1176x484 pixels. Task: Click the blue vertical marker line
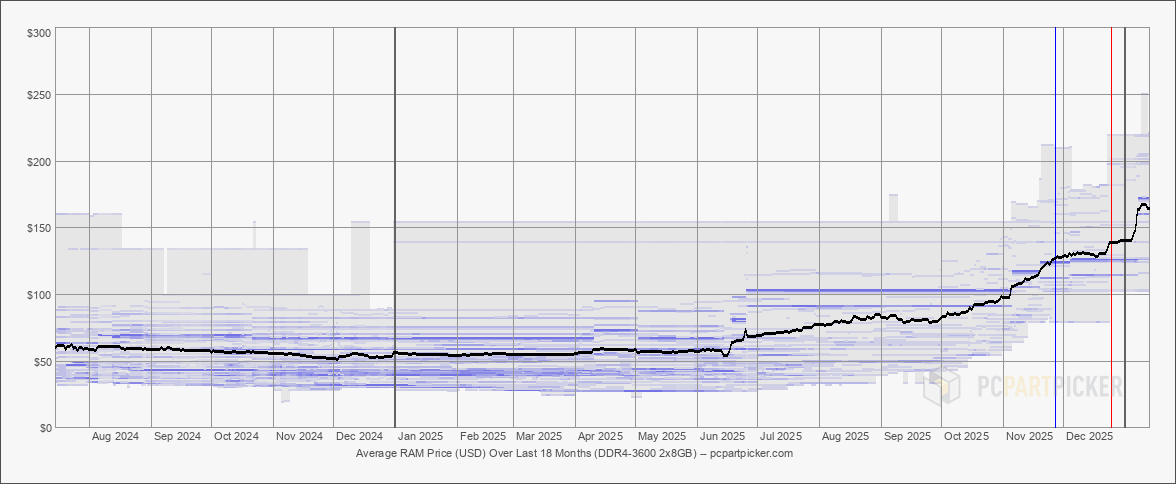(1055, 227)
